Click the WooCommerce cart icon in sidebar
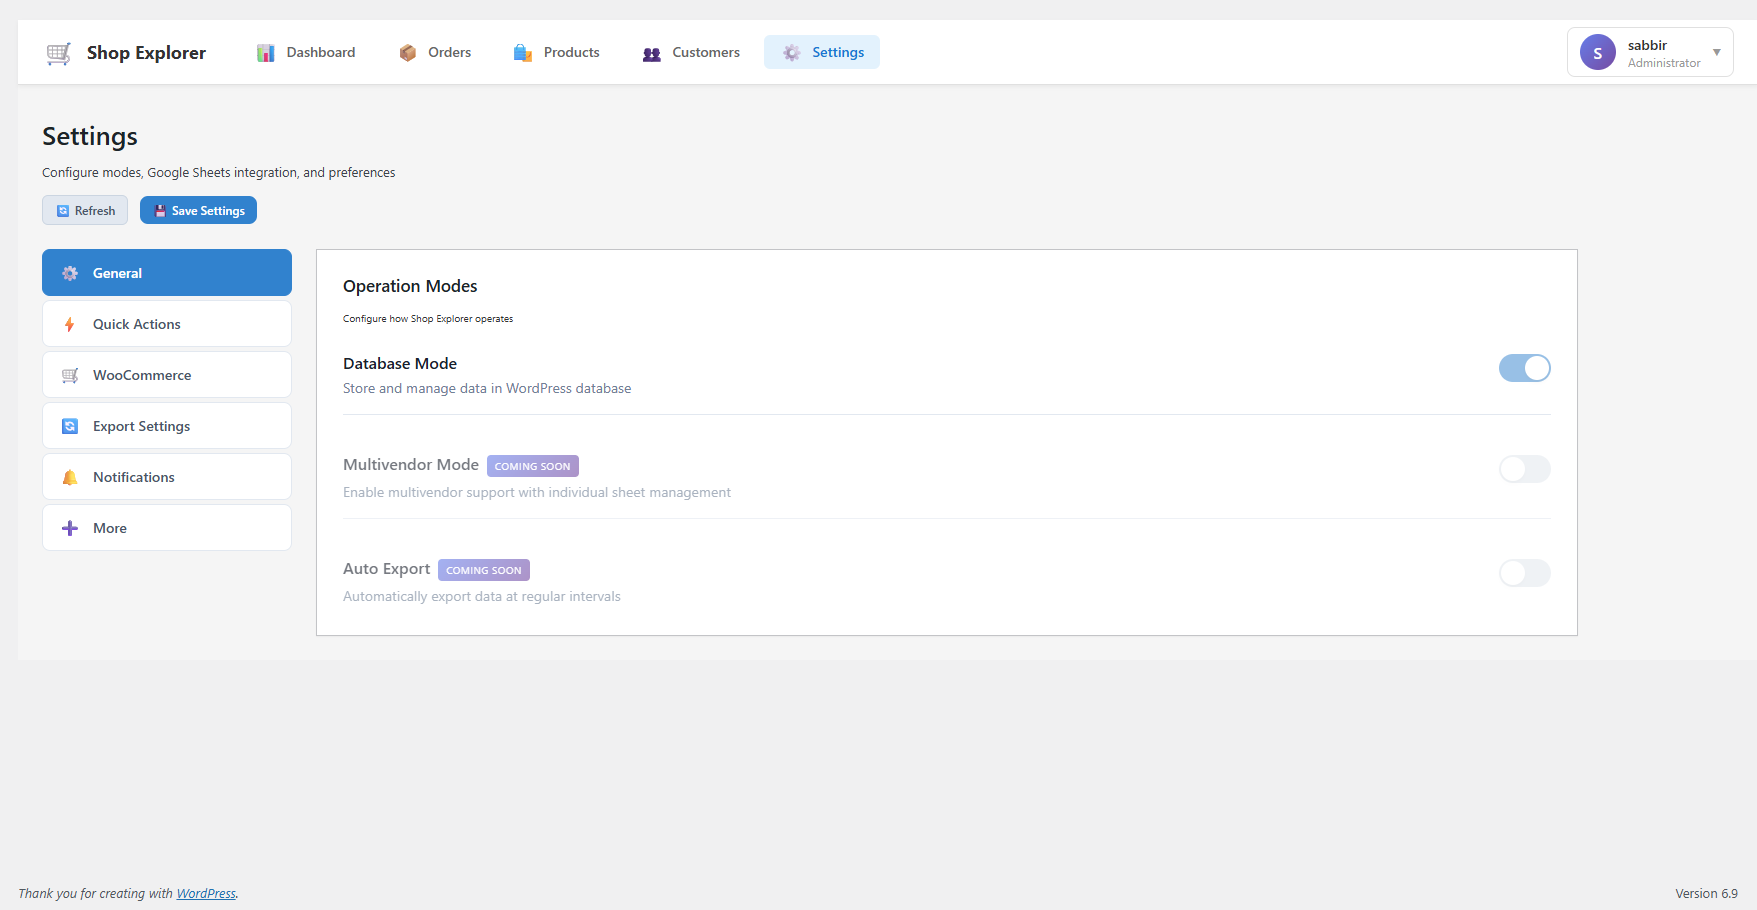Screen dimensions: 1757x910 coord(70,375)
